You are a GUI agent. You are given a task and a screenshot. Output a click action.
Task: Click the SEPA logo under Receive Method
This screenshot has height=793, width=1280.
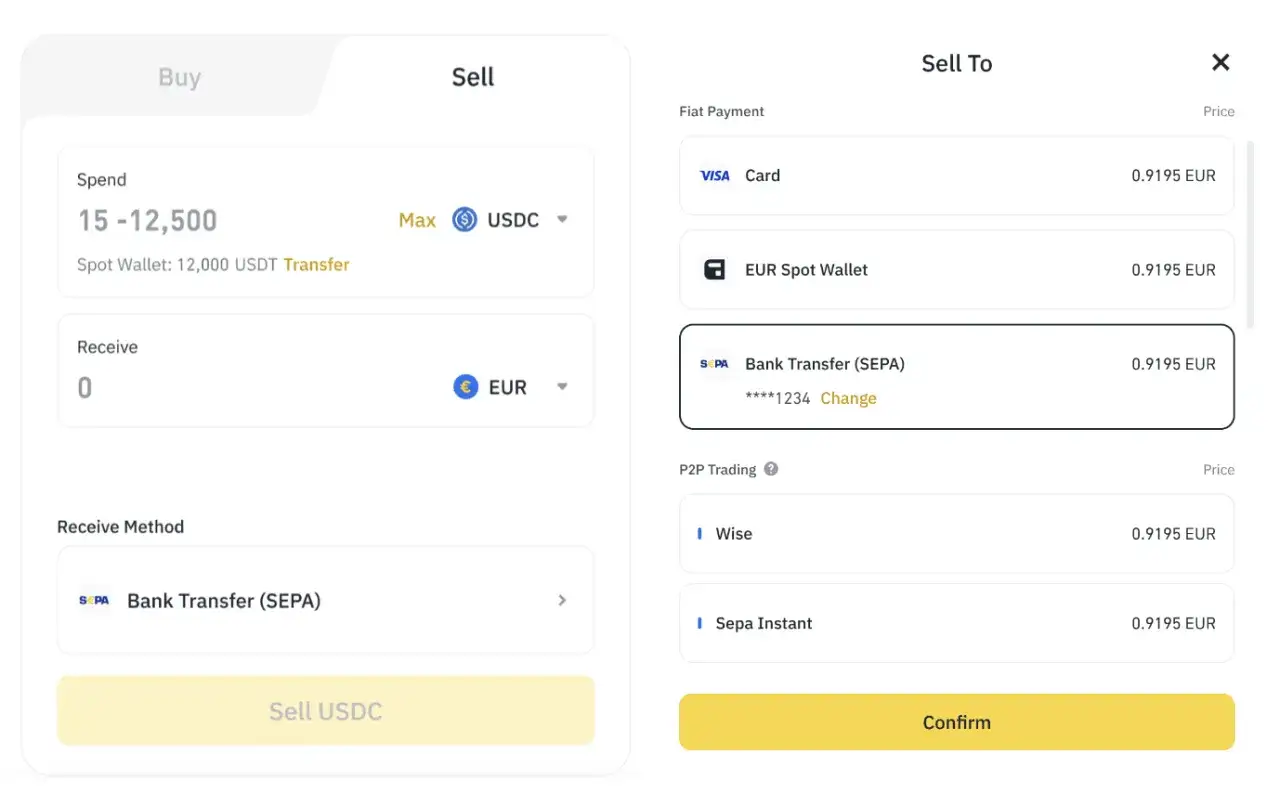(94, 601)
